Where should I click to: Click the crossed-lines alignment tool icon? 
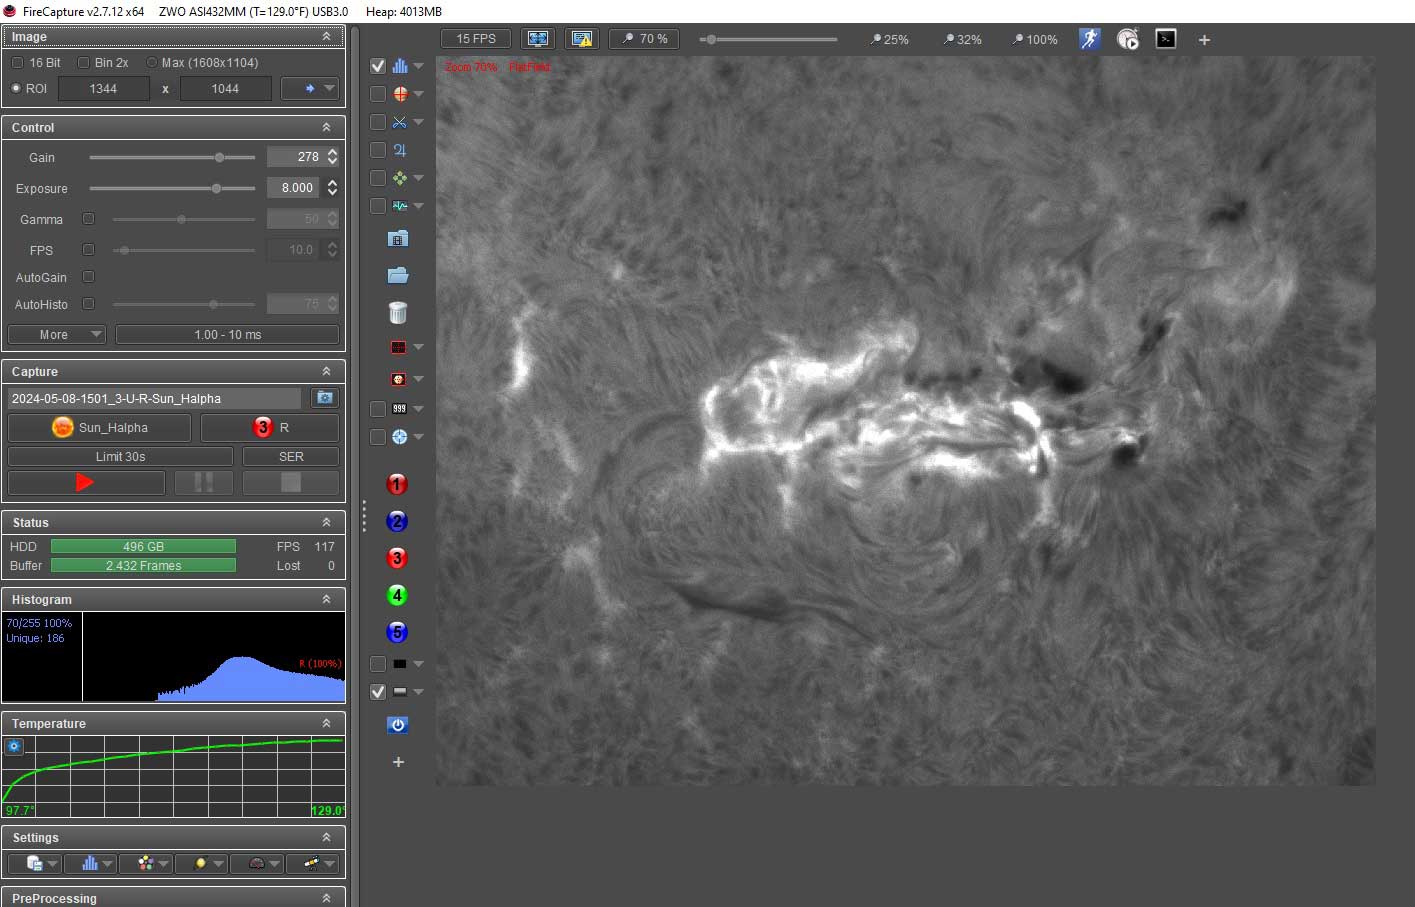(400, 122)
